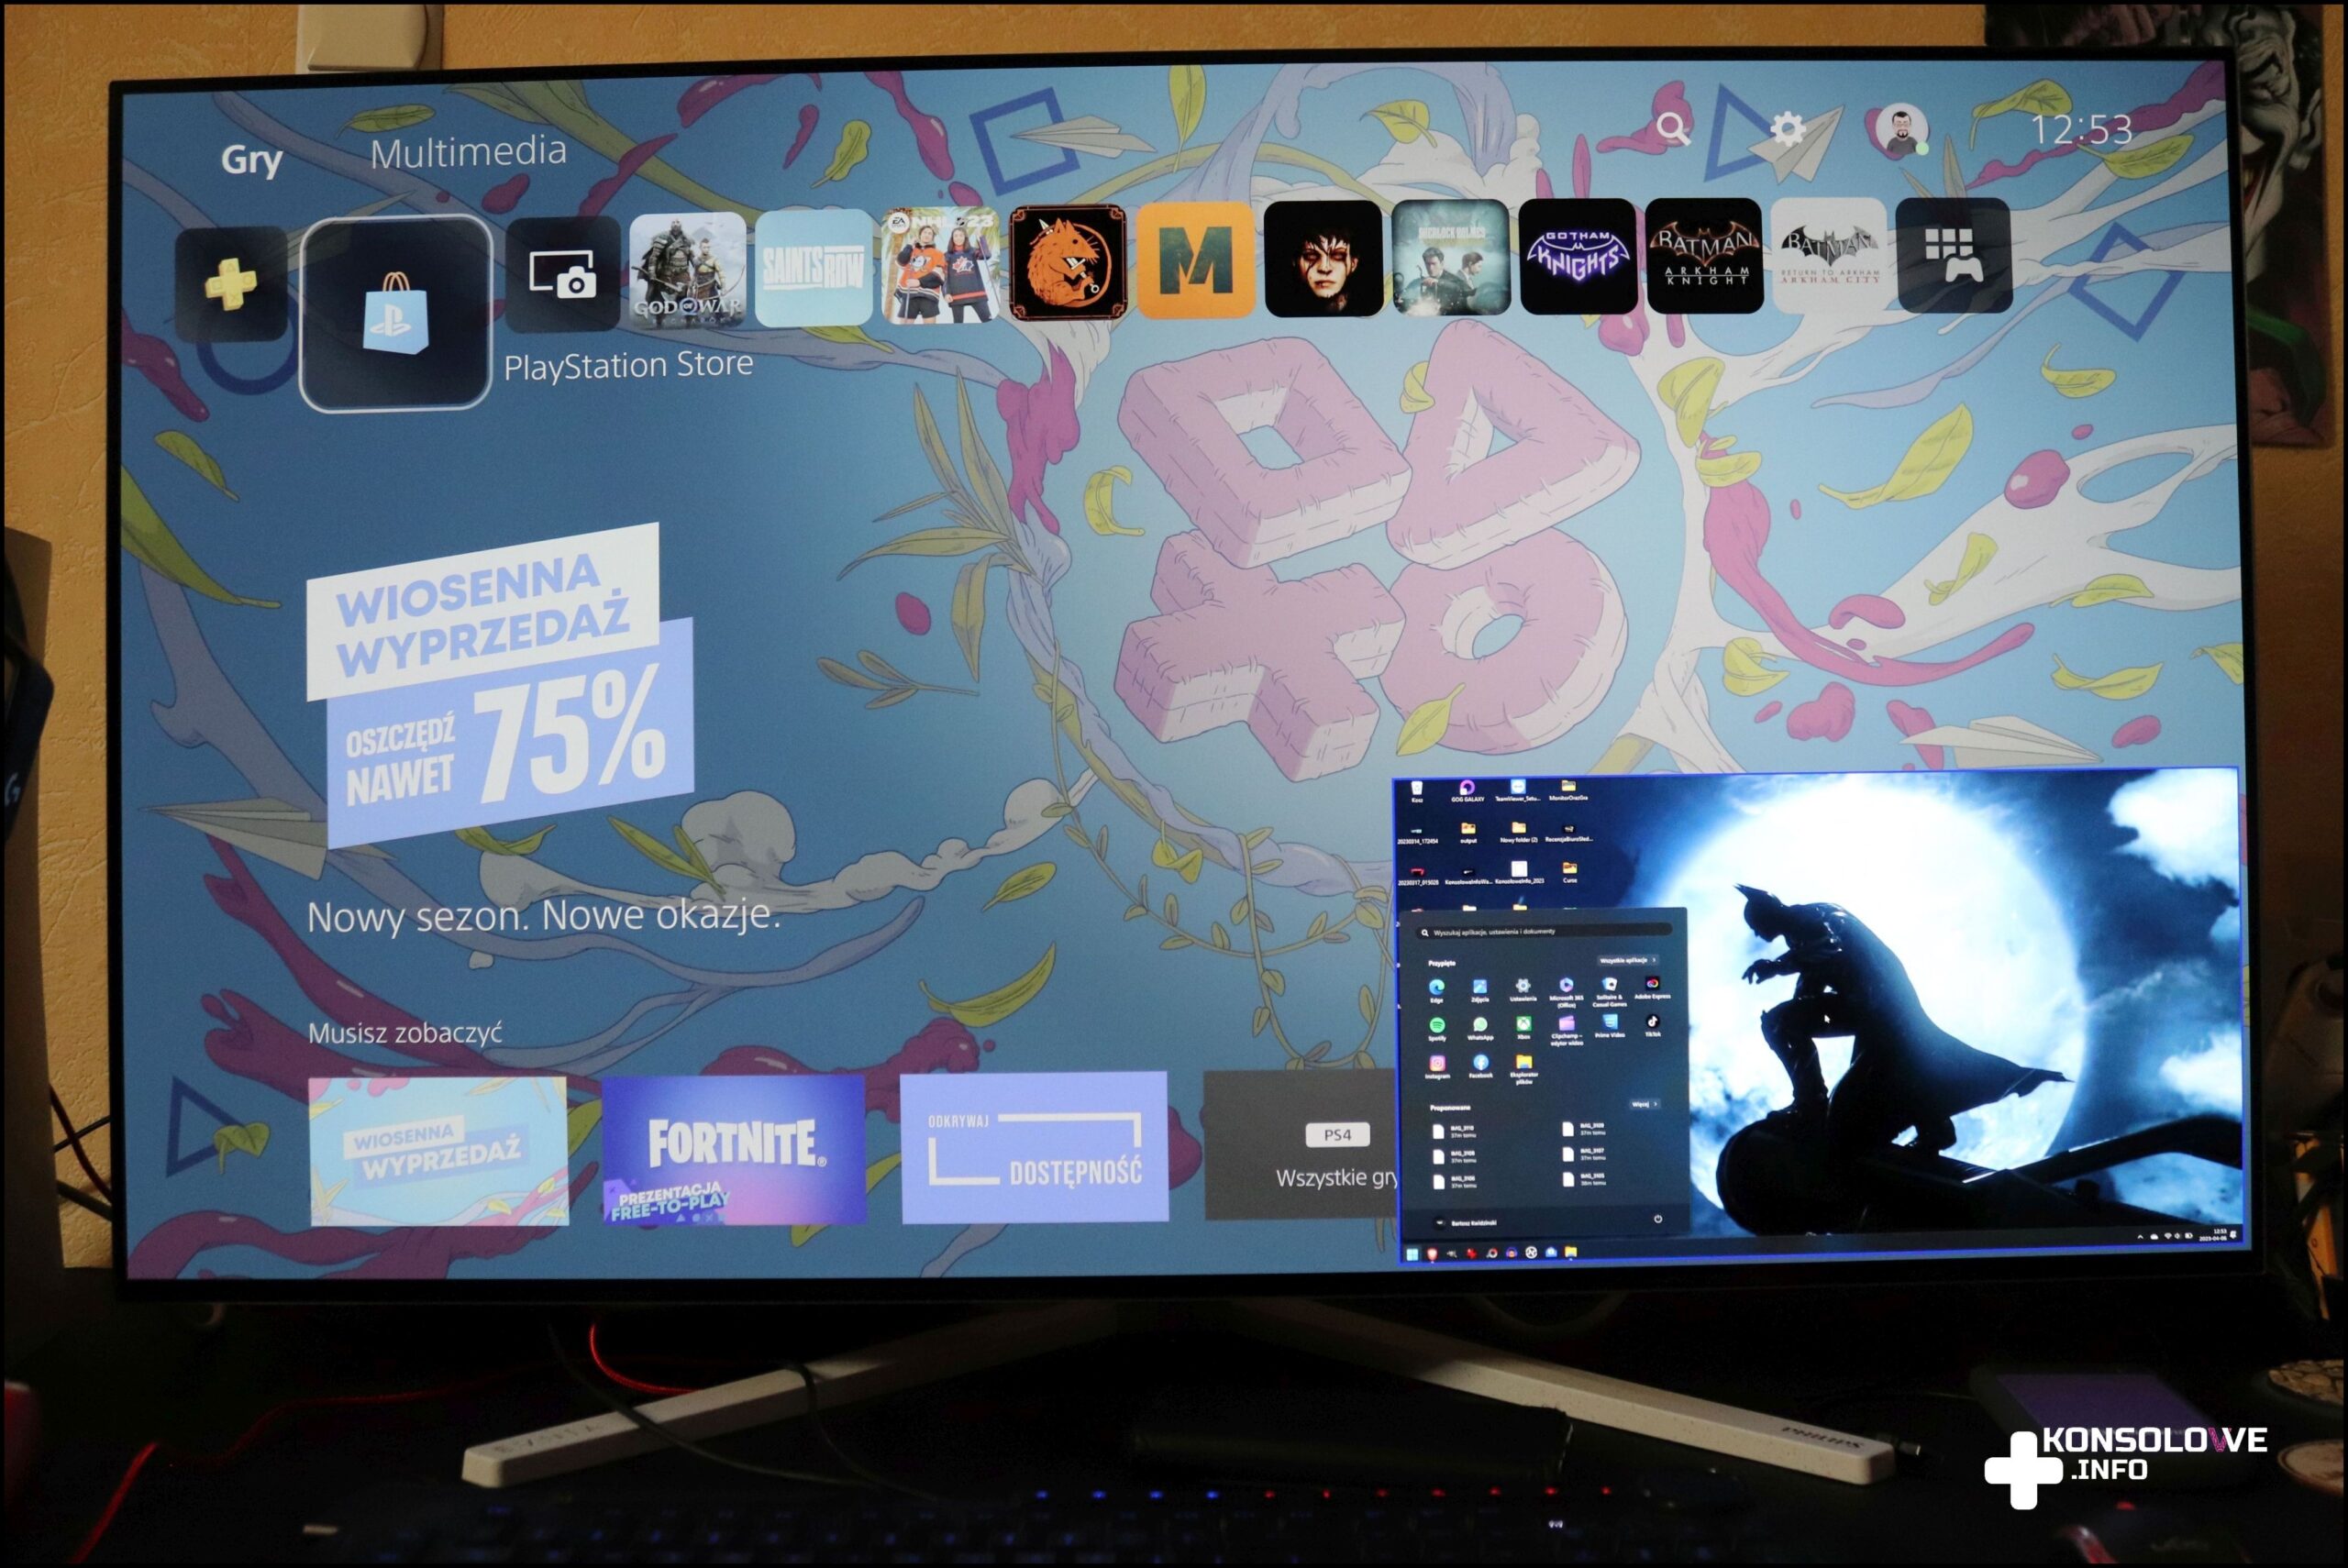Switch to the Multimedia tab
Image resolution: width=2348 pixels, height=1568 pixels.
pyautogui.click(x=468, y=152)
